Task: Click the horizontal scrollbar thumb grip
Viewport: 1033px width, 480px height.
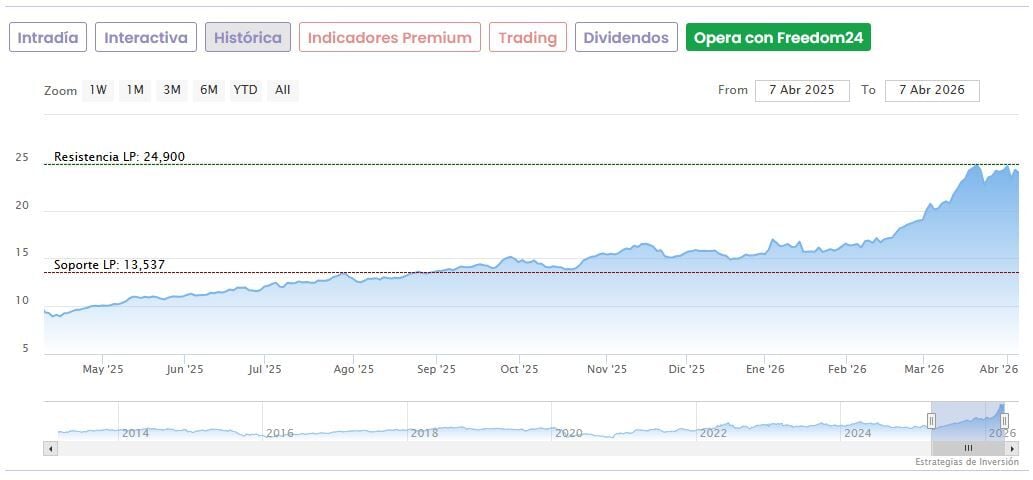Action: (x=968, y=448)
